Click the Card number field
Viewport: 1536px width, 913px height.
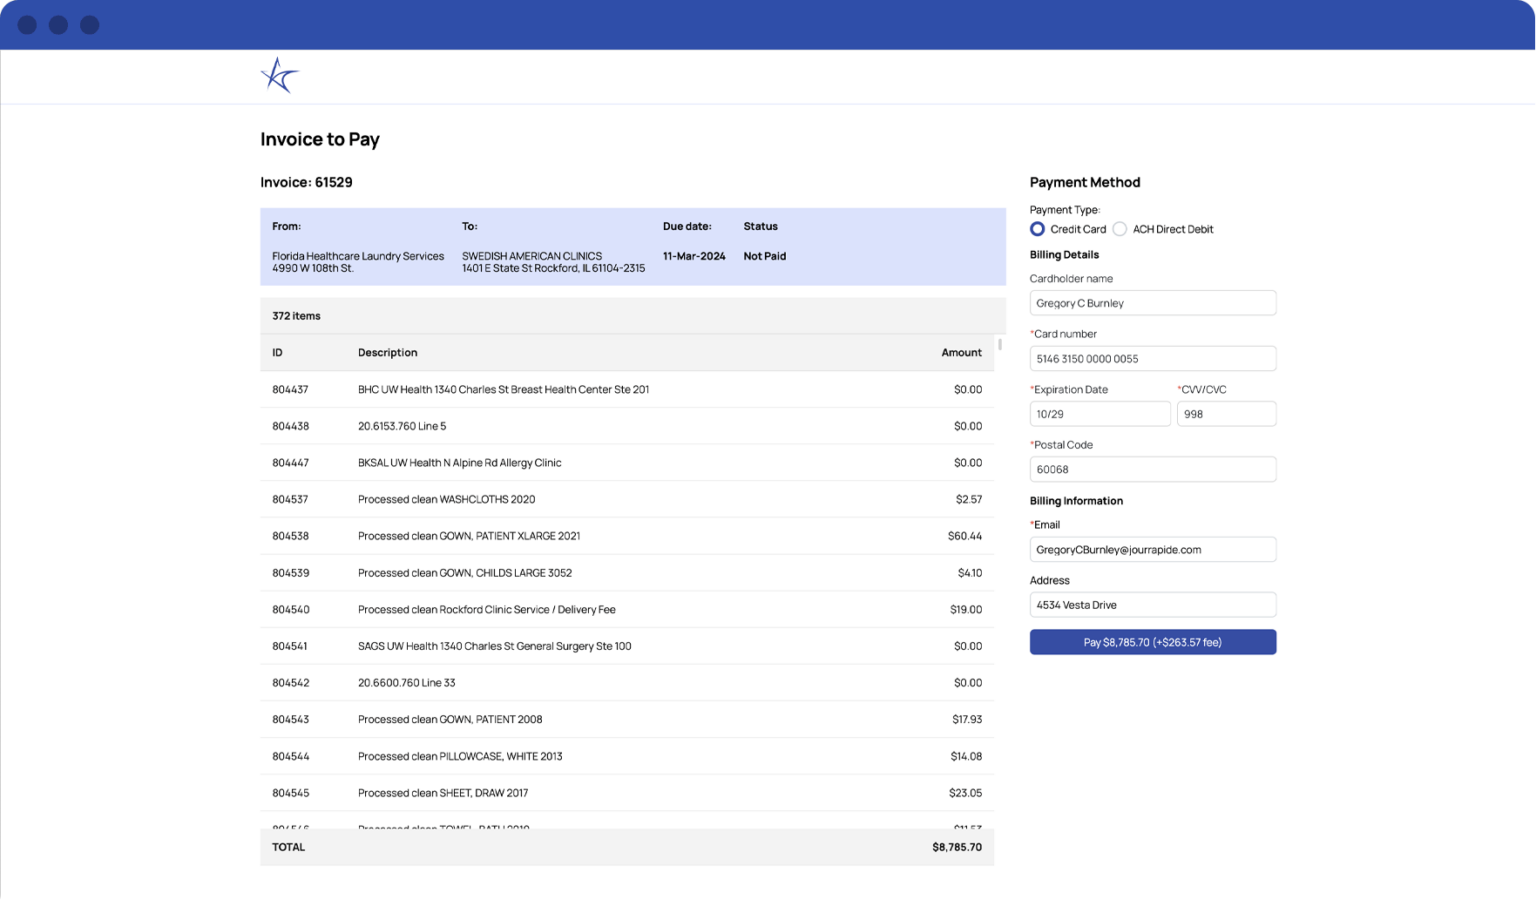point(1152,358)
